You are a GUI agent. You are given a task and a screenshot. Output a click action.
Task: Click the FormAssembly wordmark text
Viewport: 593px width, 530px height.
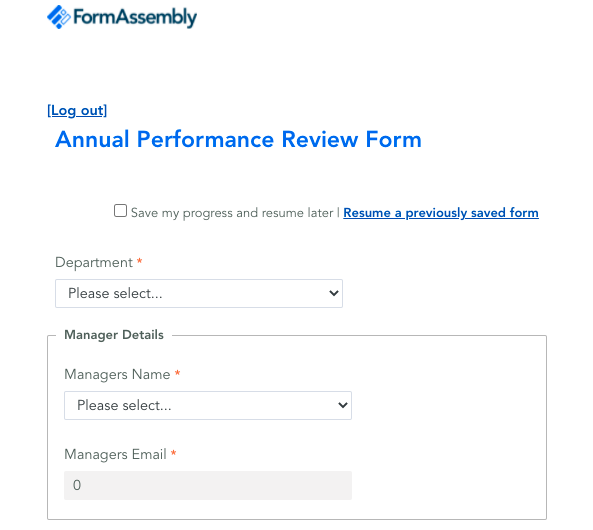pyautogui.click(x=135, y=18)
